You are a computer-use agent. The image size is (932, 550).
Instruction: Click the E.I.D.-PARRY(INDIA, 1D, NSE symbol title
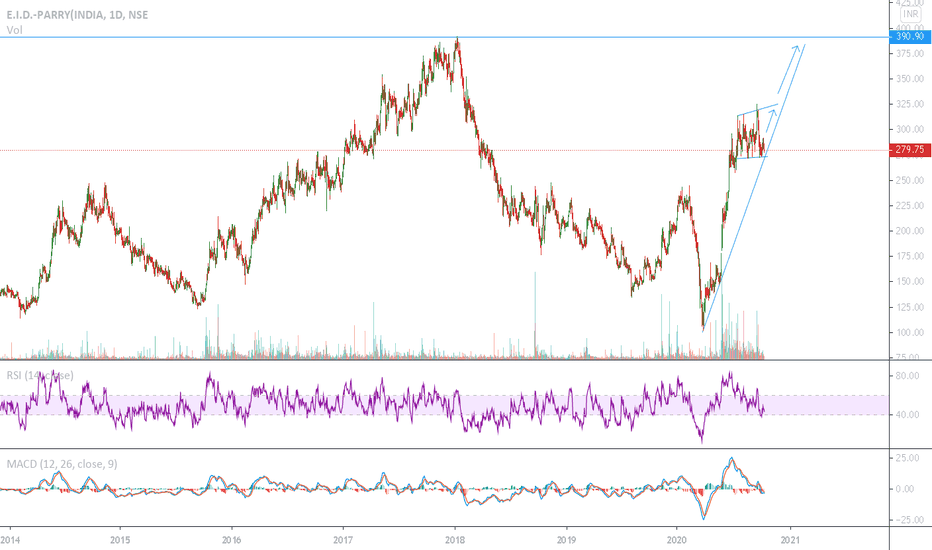click(x=77, y=15)
